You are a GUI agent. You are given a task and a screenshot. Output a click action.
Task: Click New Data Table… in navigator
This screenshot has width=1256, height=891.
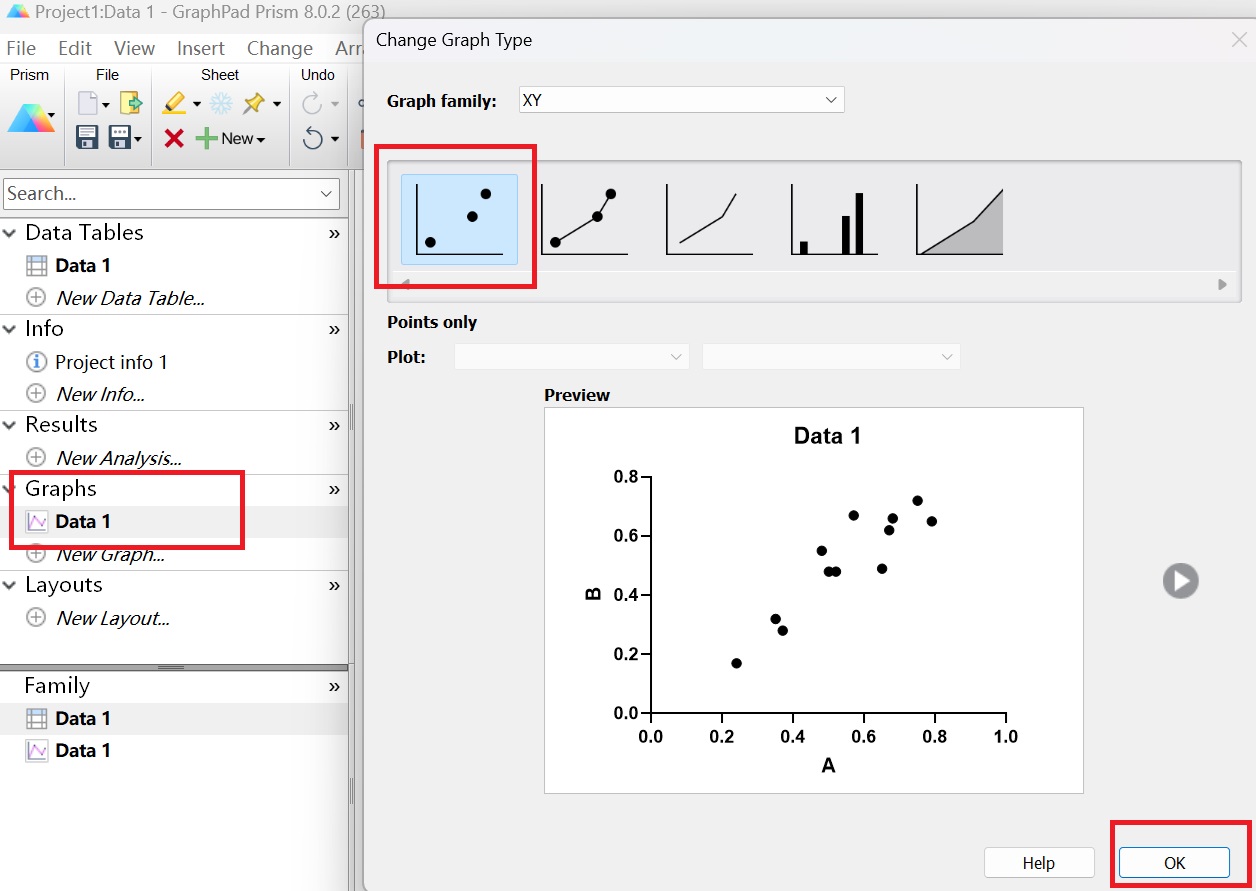click(130, 298)
